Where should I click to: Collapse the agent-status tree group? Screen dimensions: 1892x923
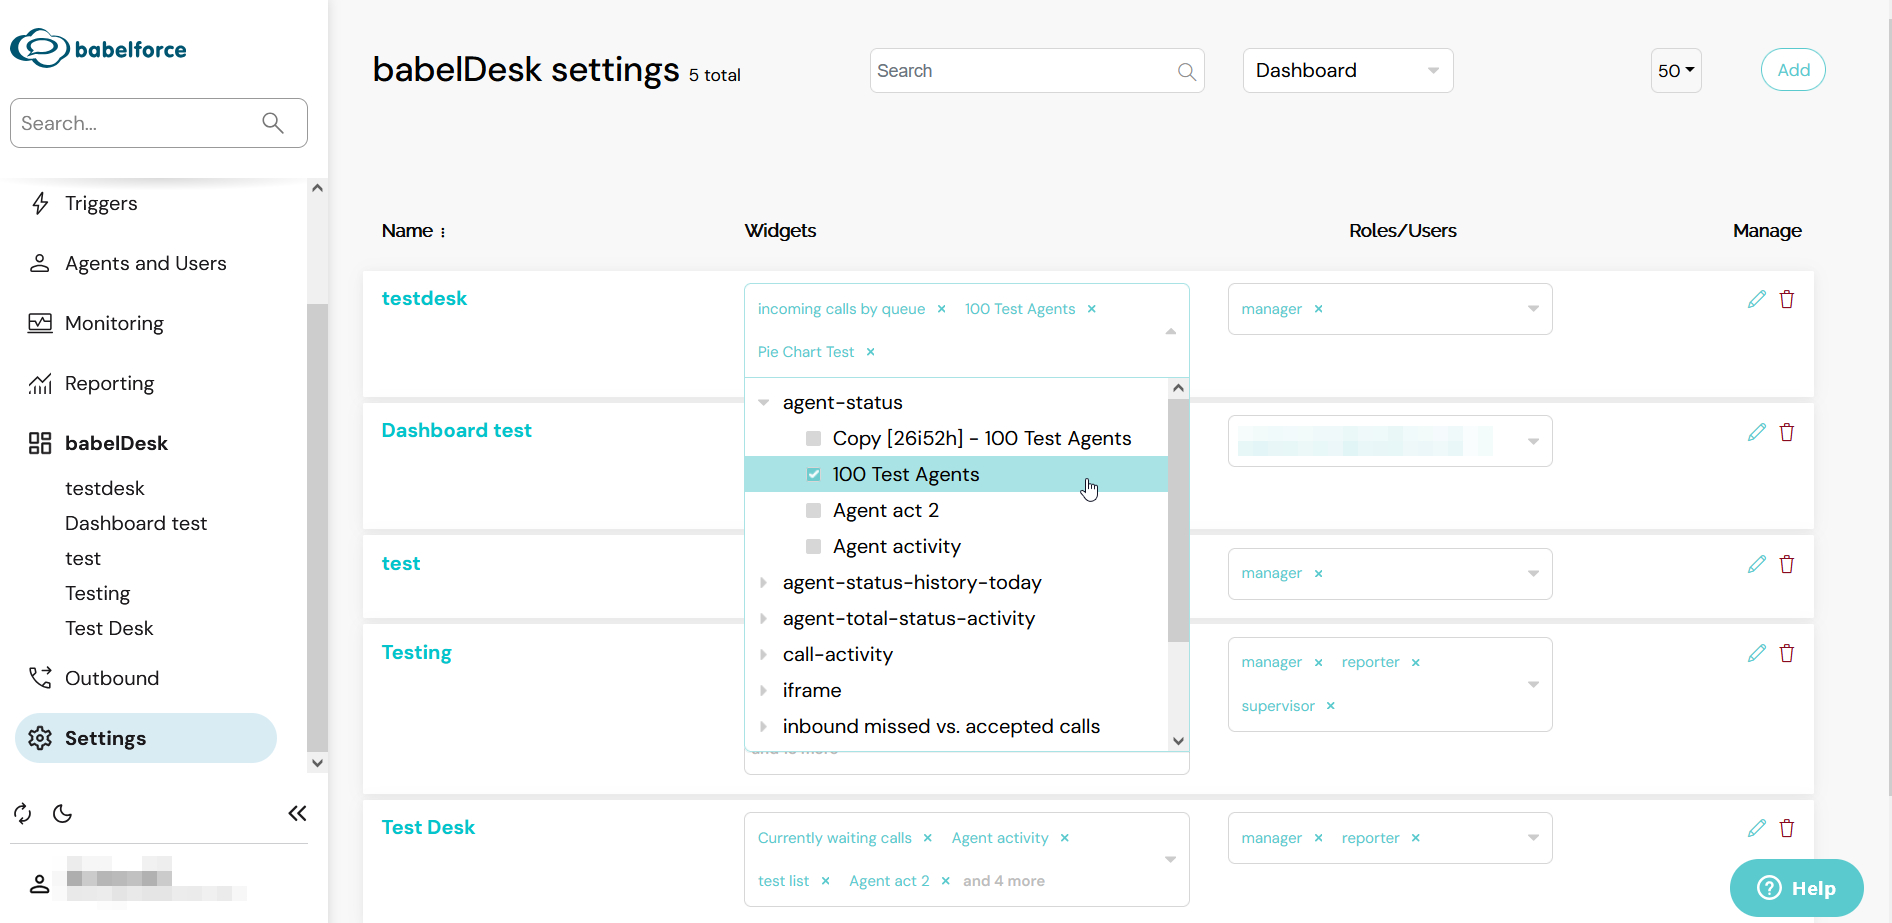[x=763, y=403]
